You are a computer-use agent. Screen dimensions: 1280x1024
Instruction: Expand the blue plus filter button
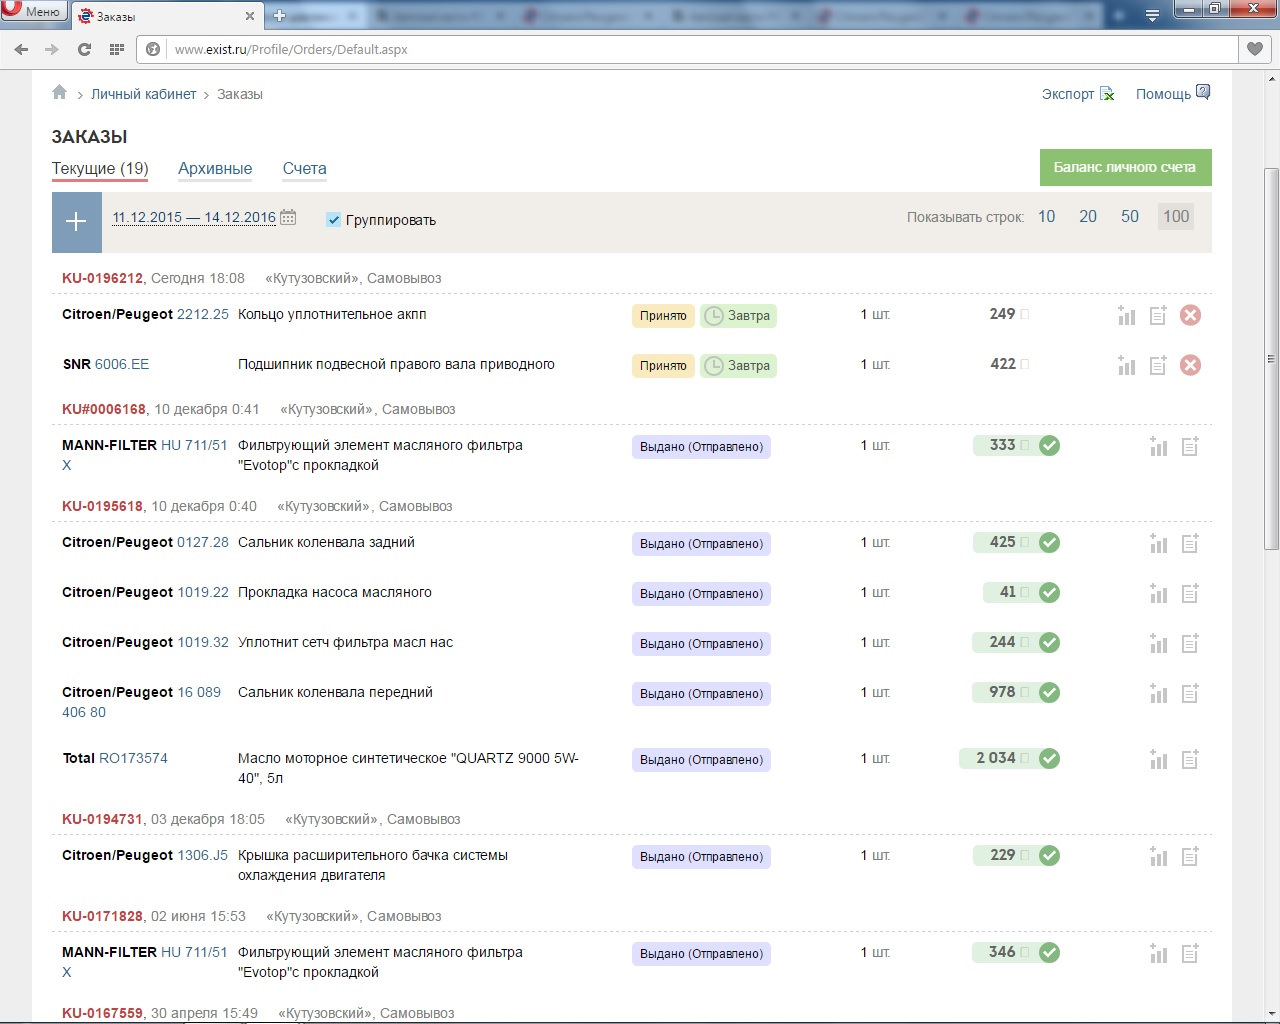[x=77, y=222]
